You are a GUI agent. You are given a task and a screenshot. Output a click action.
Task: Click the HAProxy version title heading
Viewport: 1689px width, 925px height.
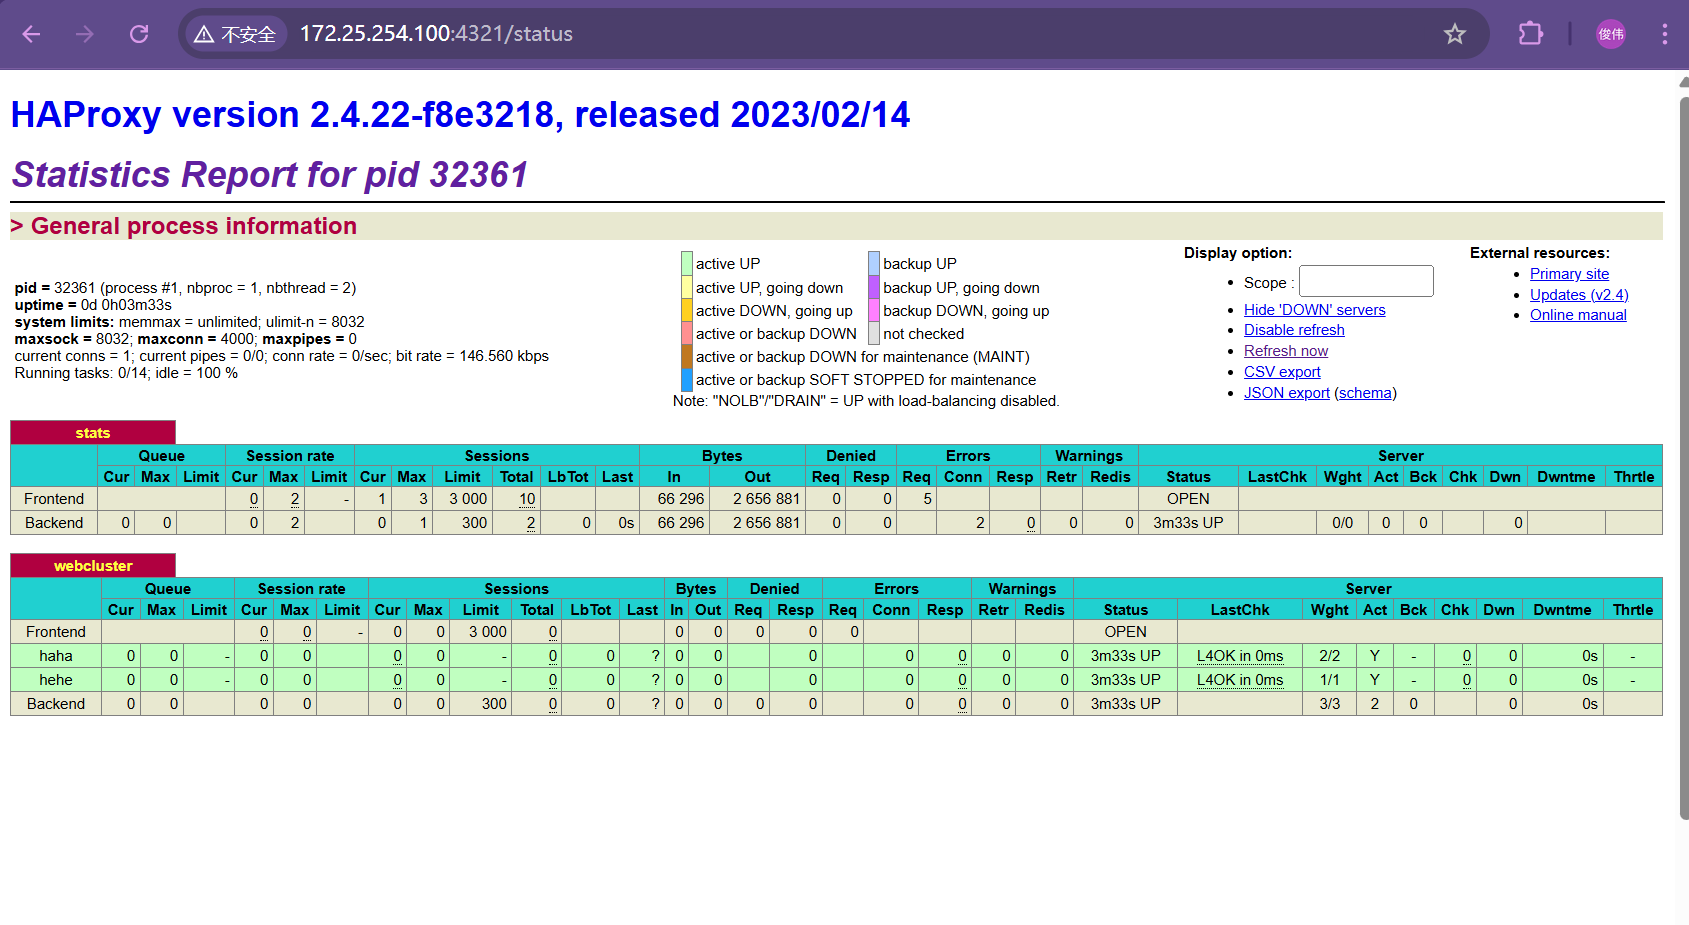click(x=460, y=115)
